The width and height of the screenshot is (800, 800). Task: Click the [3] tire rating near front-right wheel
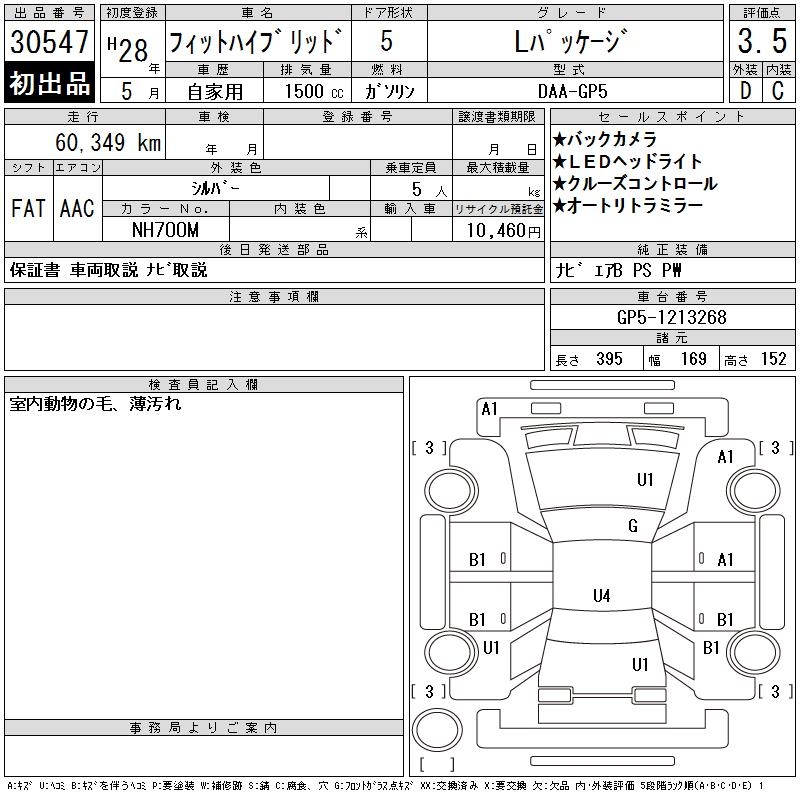tap(776, 448)
